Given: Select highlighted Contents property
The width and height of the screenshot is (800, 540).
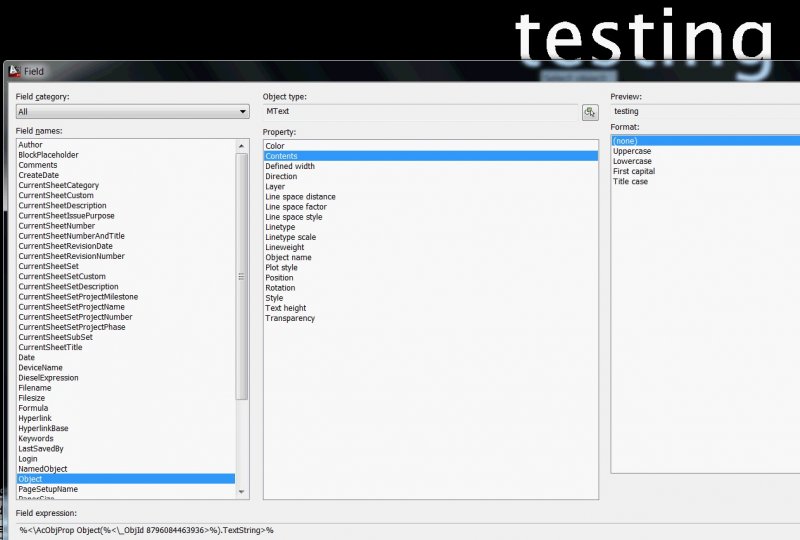Looking at the screenshot, I should pos(431,156).
